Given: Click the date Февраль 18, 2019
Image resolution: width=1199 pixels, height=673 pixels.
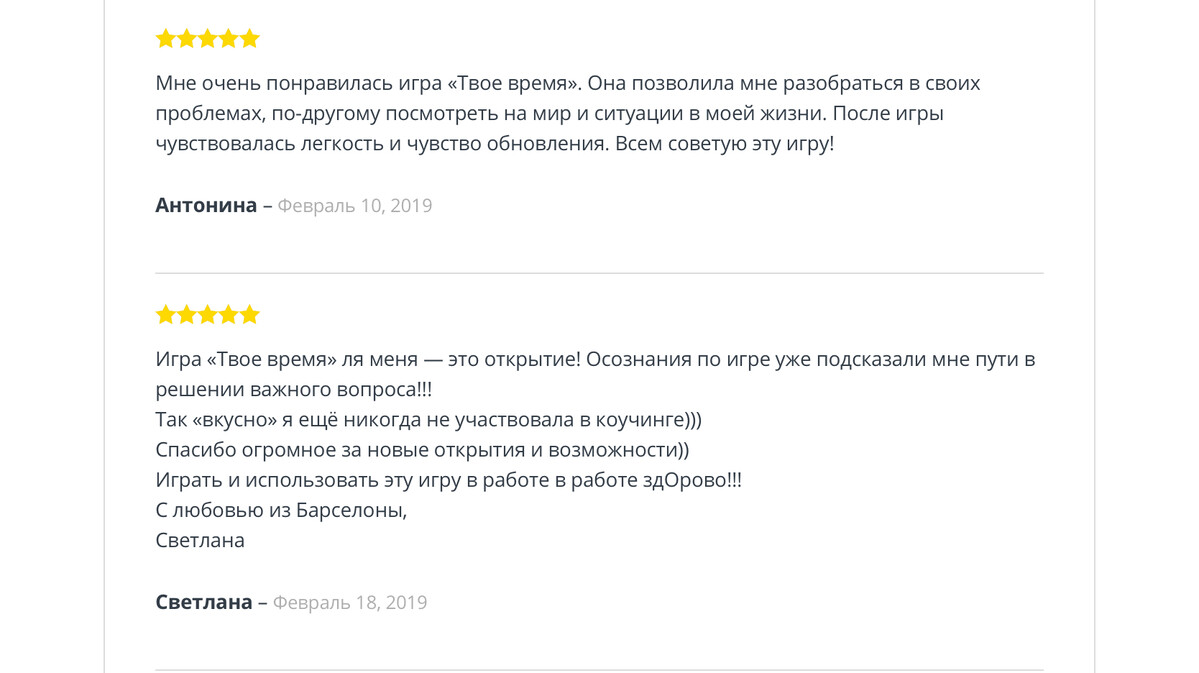Looking at the screenshot, I should tap(350, 603).
